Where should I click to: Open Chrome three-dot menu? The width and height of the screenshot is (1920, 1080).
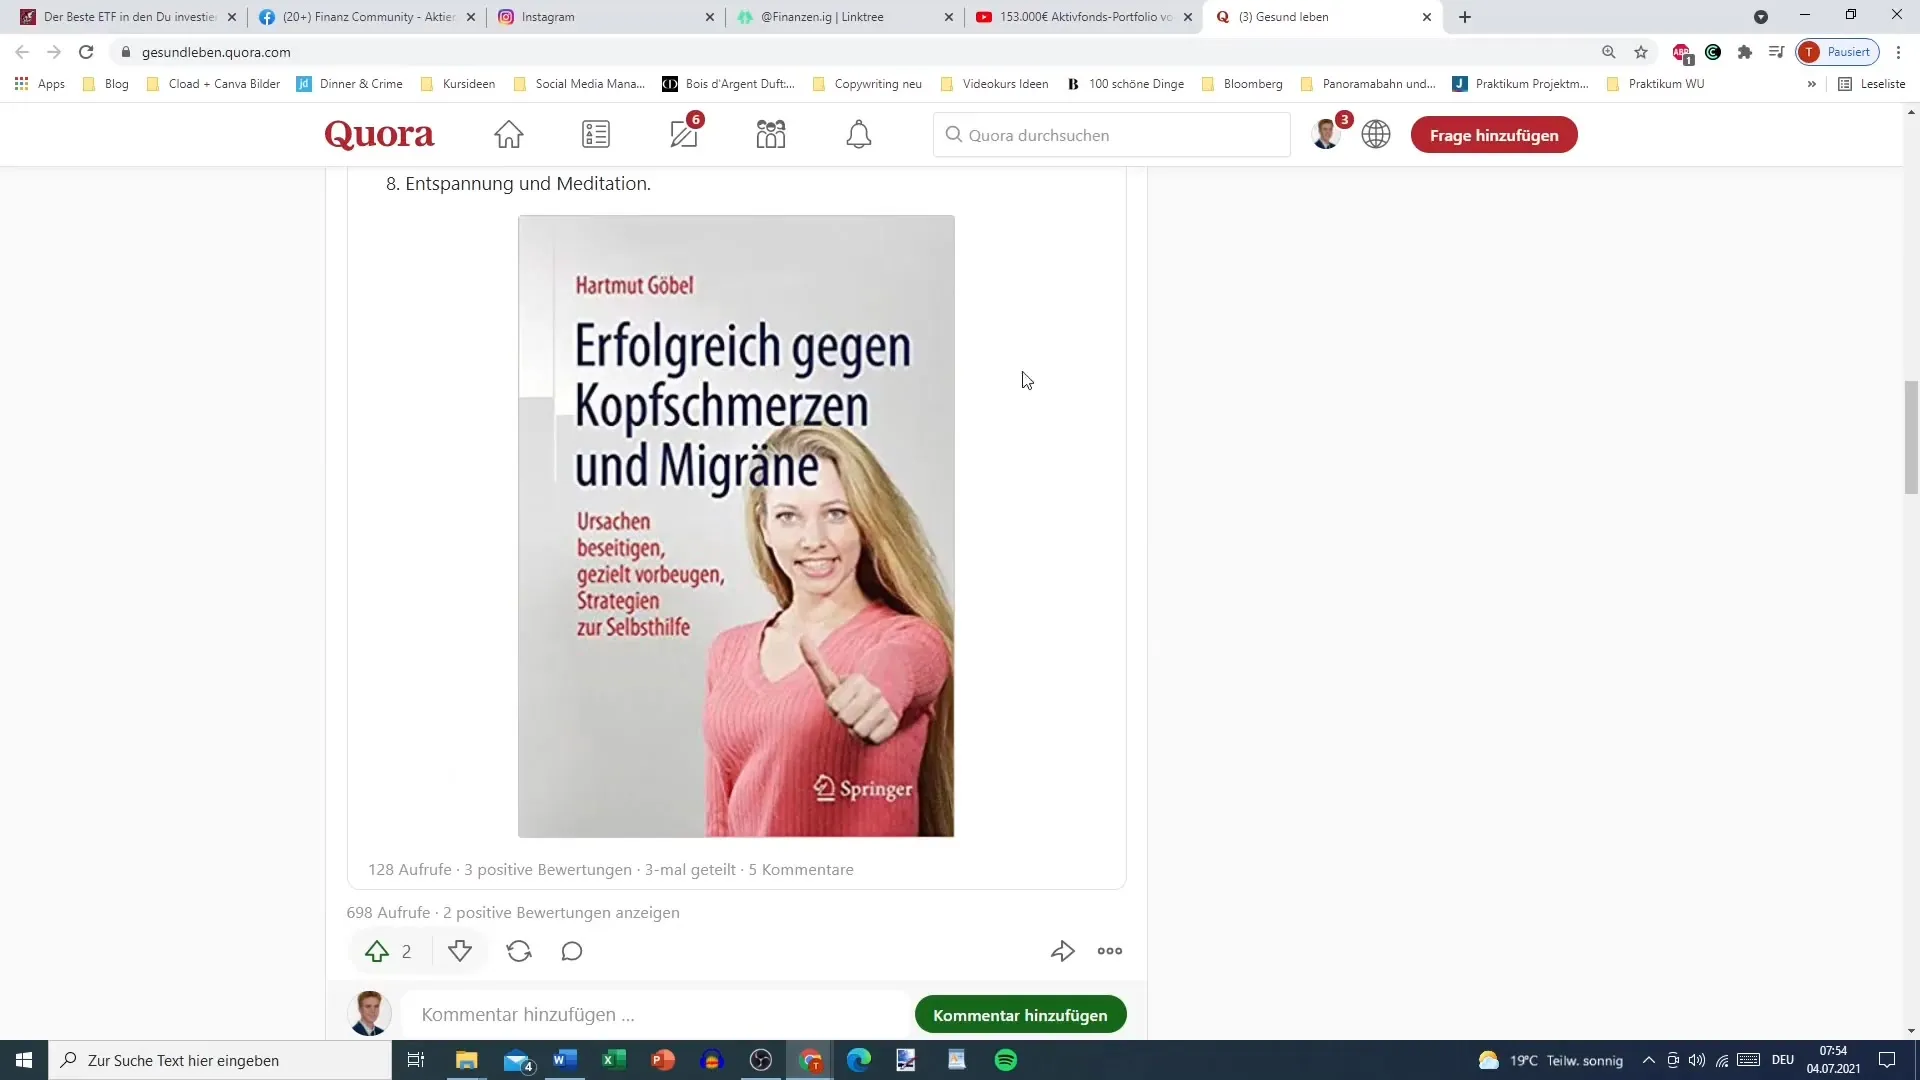[x=1898, y=52]
